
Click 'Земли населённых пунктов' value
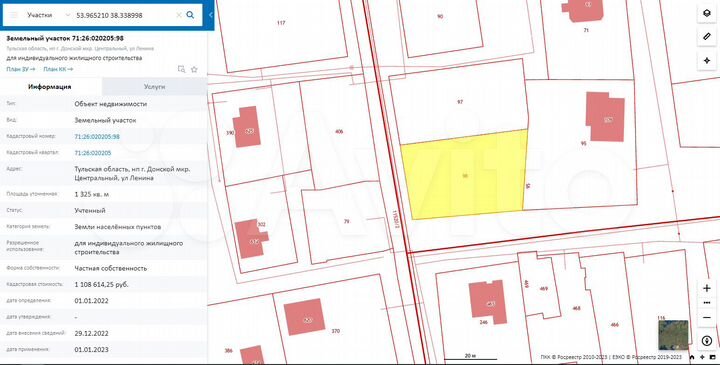click(118, 226)
